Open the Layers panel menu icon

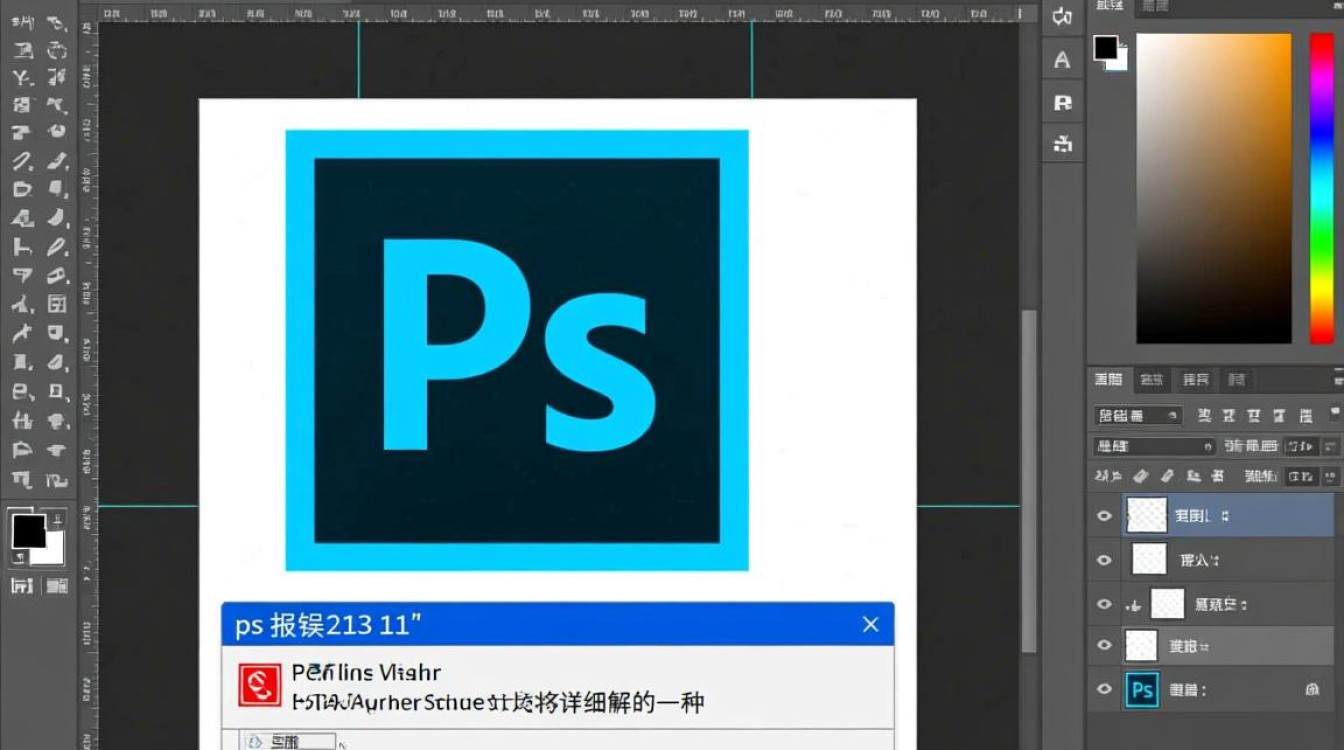coord(1337,379)
